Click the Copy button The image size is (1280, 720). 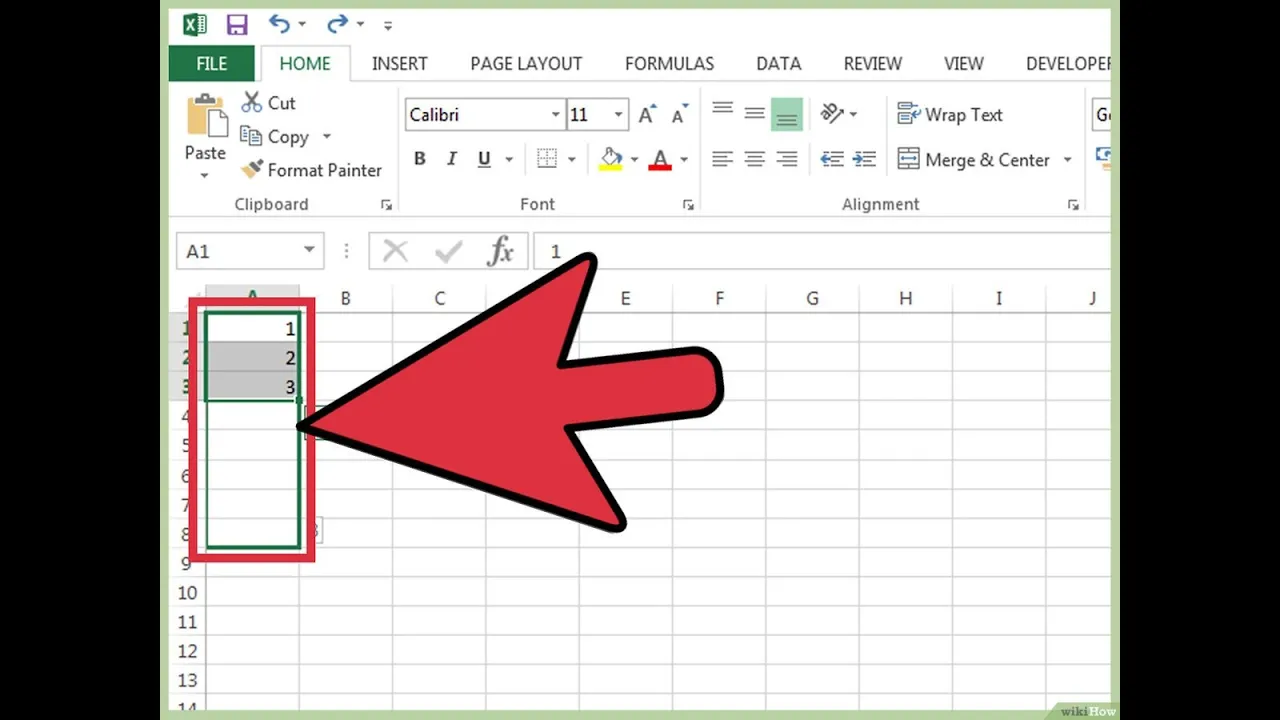click(275, 137)
